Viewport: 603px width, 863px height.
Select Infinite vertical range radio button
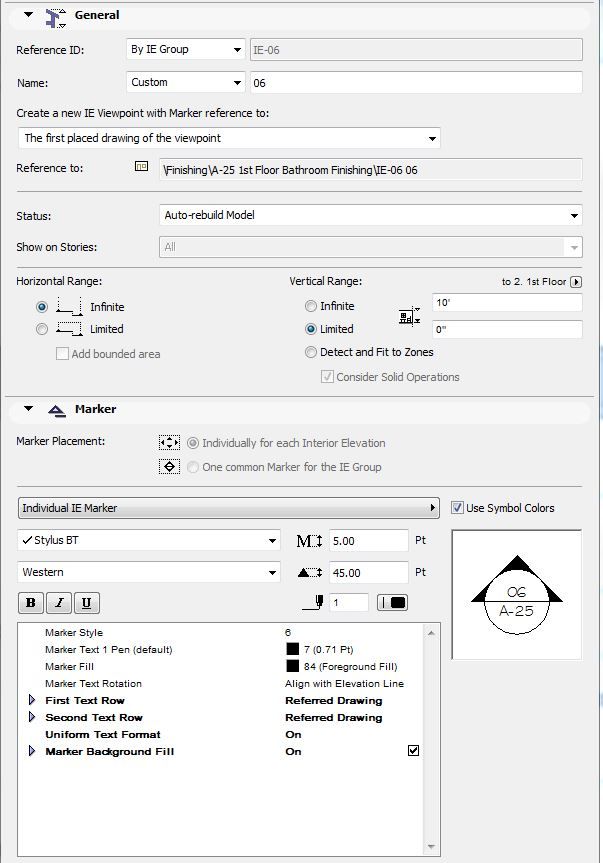click(x=311, y=305)
